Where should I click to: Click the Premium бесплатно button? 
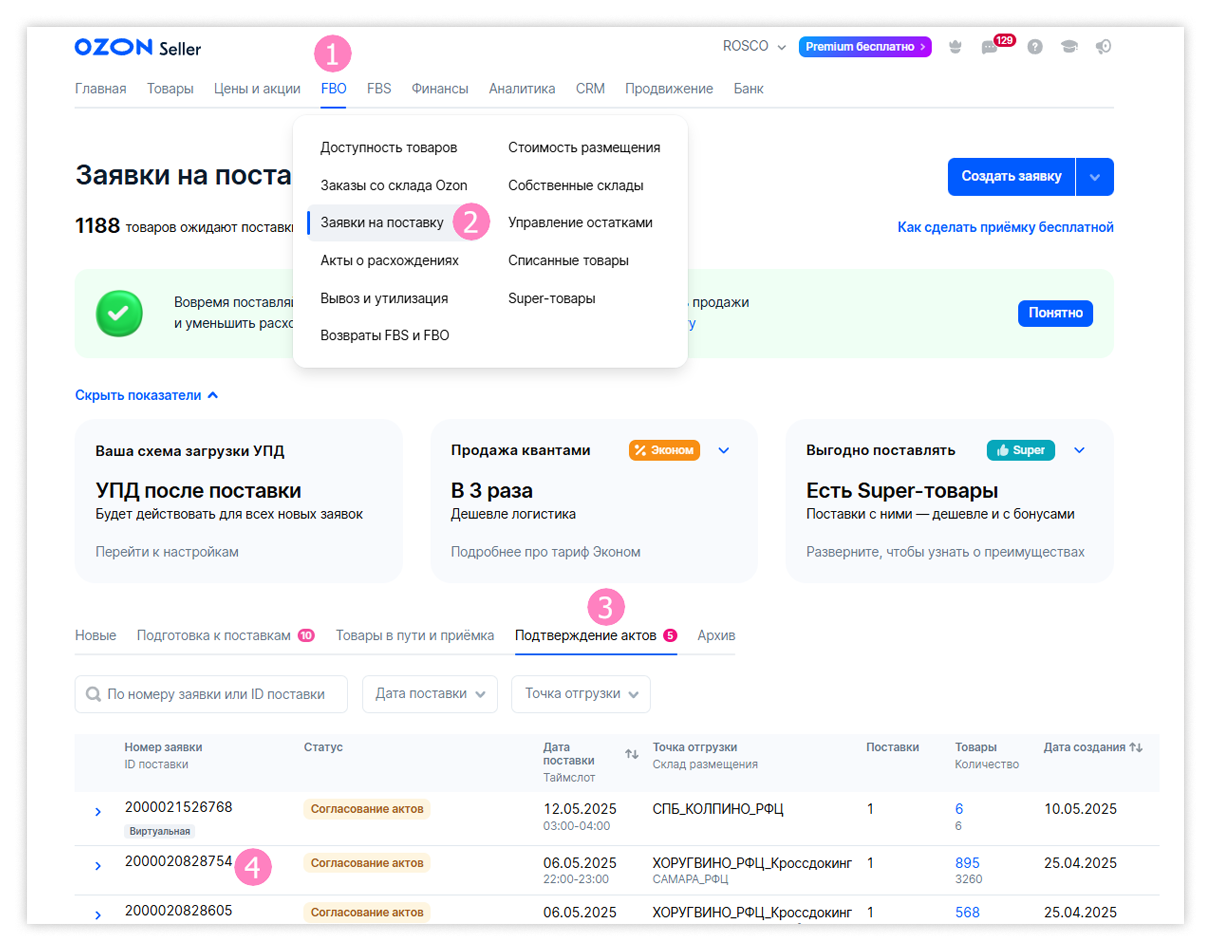865,47
